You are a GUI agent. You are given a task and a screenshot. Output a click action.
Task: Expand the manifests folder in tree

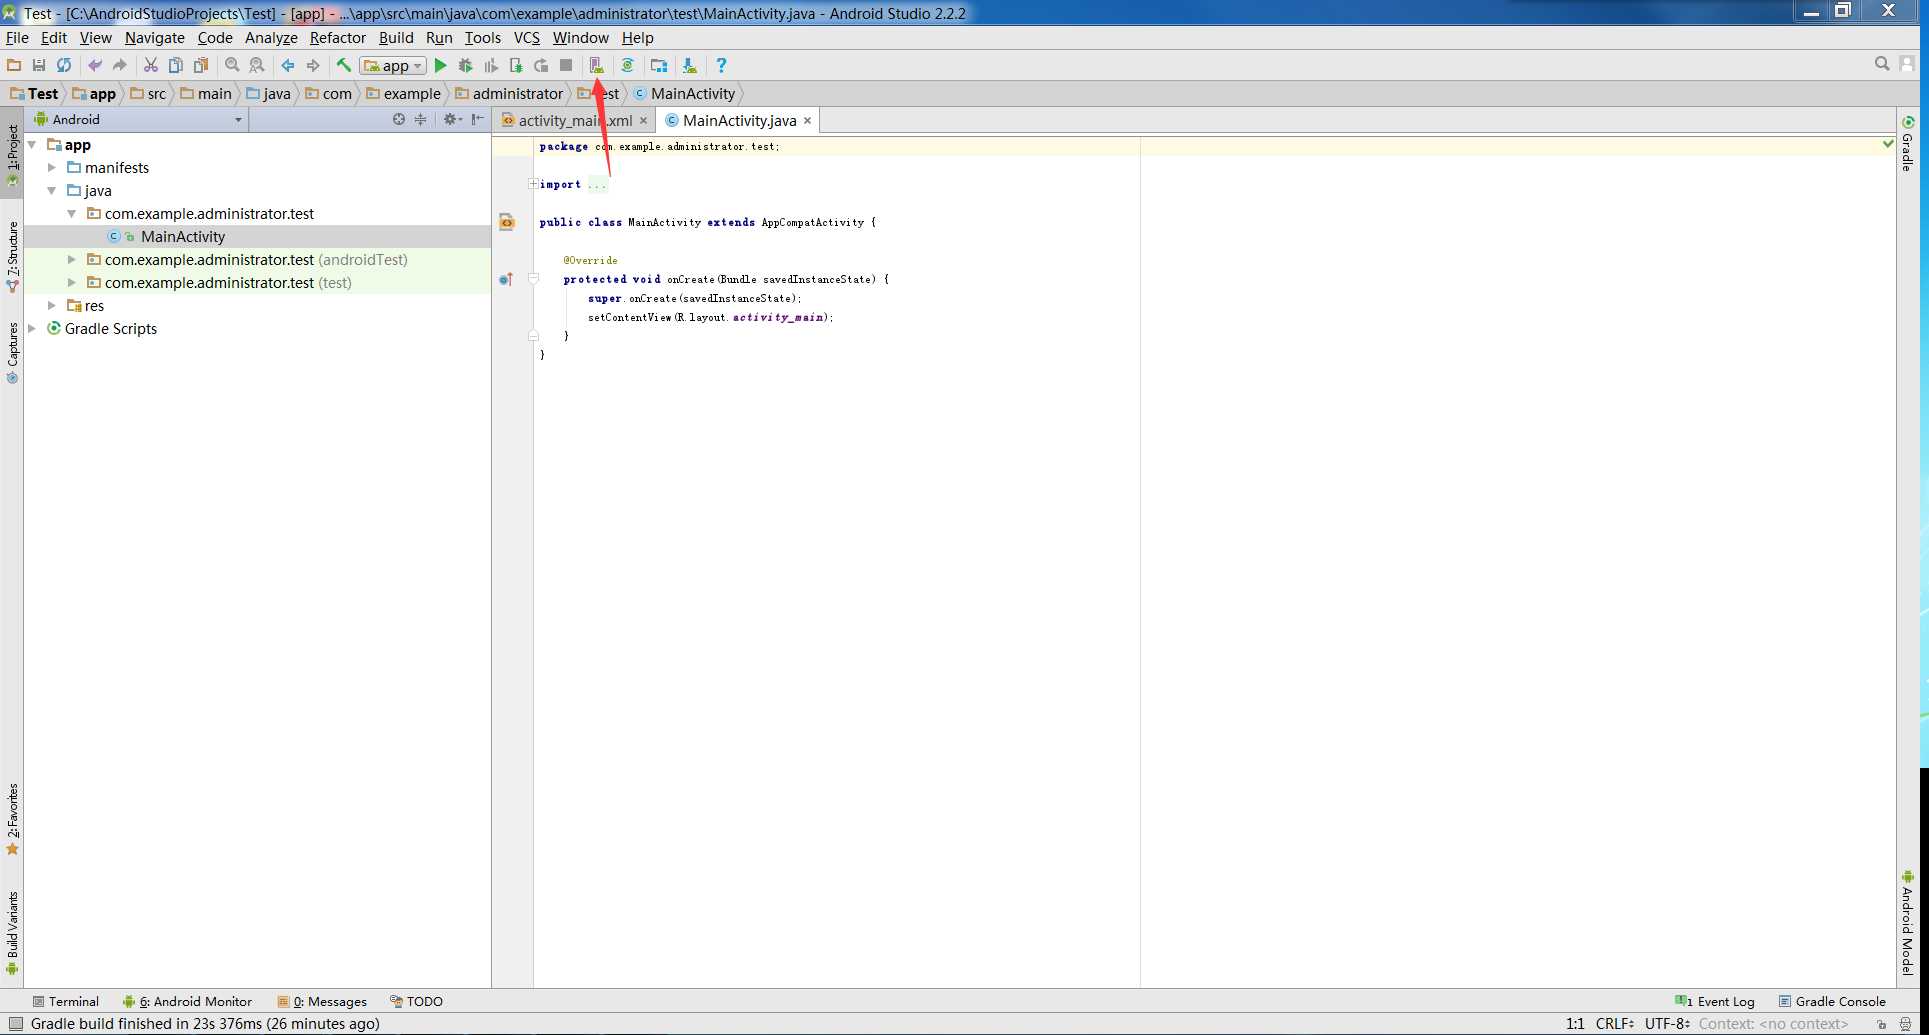[52, 168]
